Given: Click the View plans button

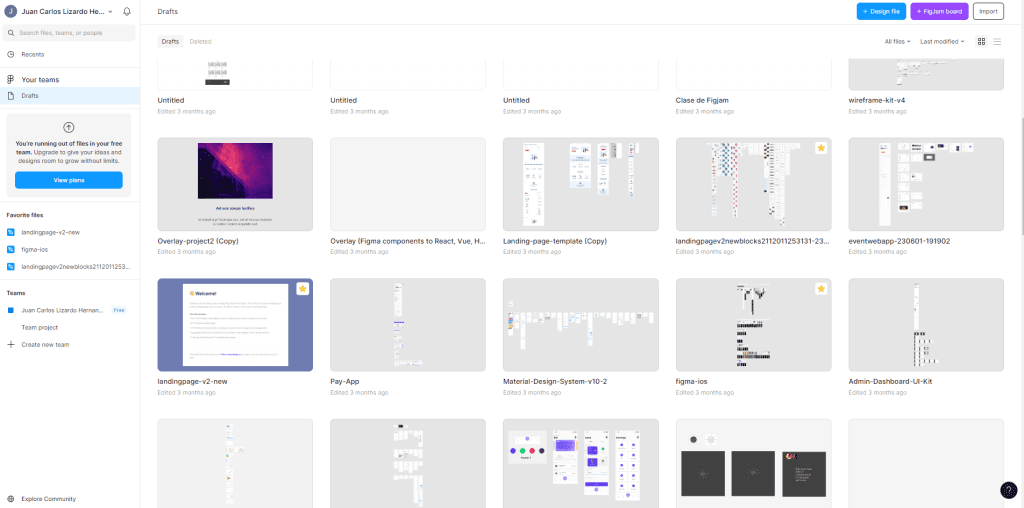Looking at the screenshot, I should point(69,180).
